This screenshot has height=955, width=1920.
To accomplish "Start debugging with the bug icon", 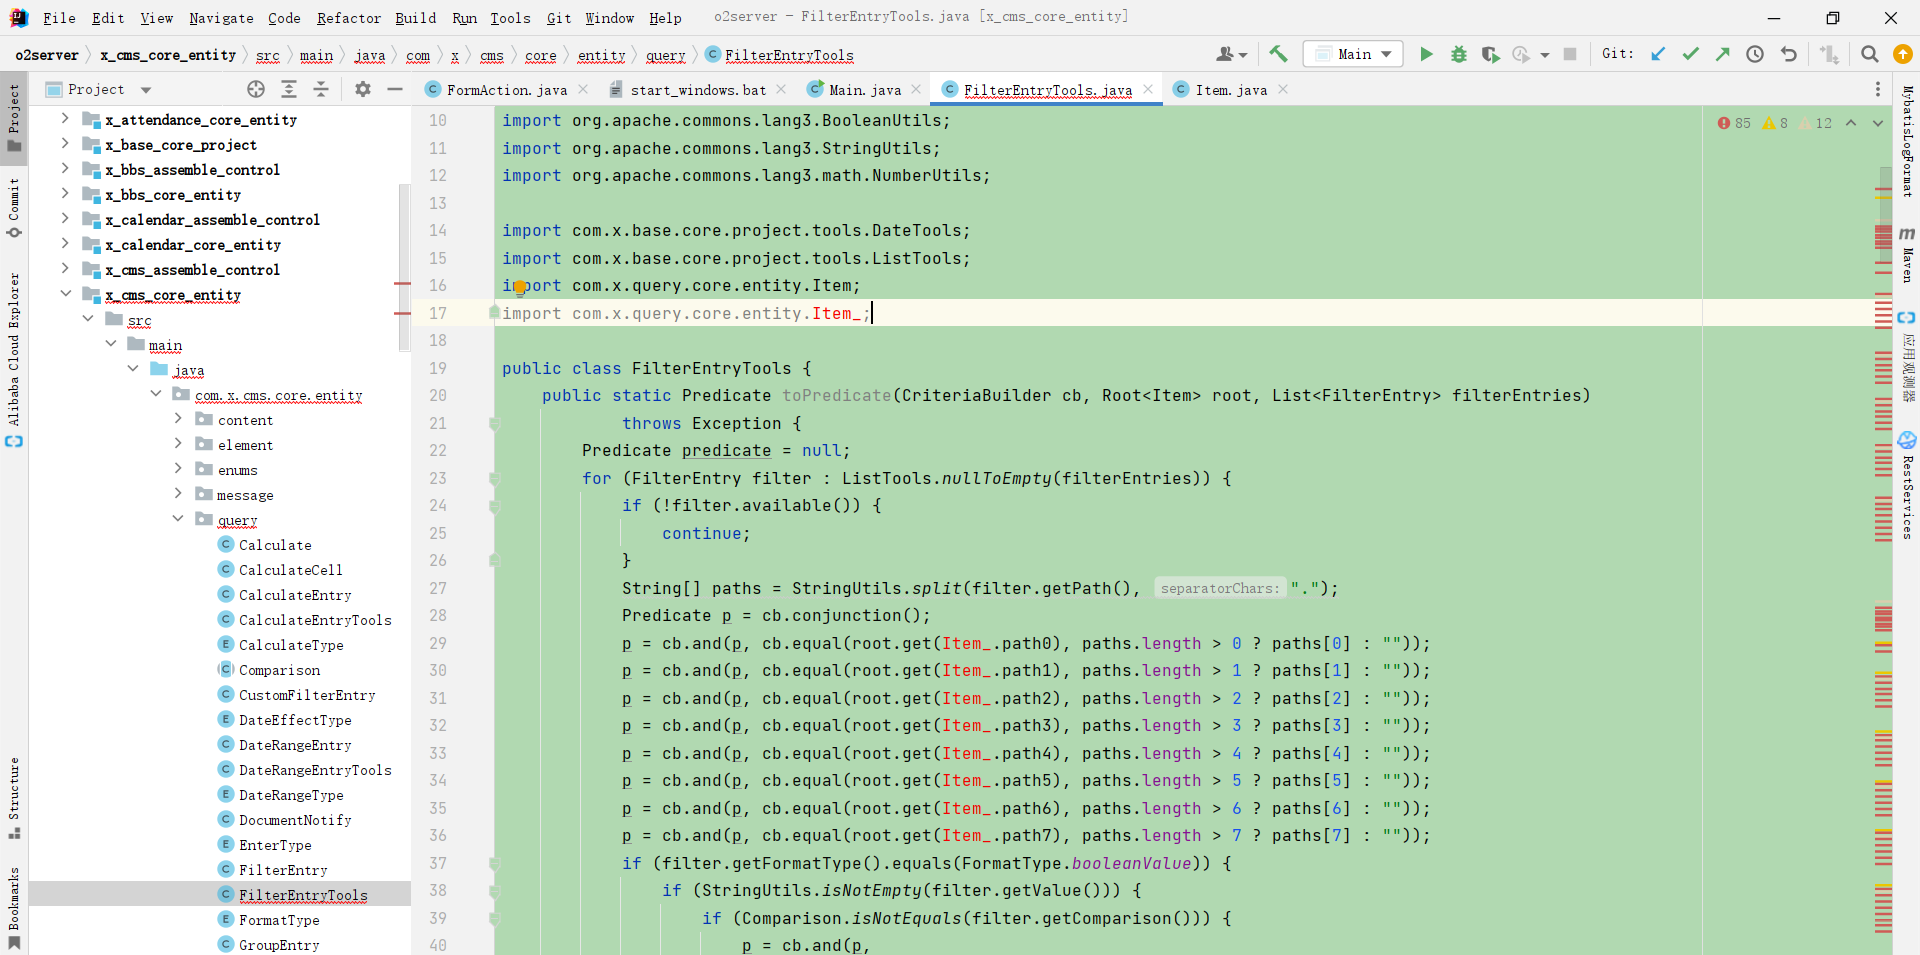I will 1458,54.
